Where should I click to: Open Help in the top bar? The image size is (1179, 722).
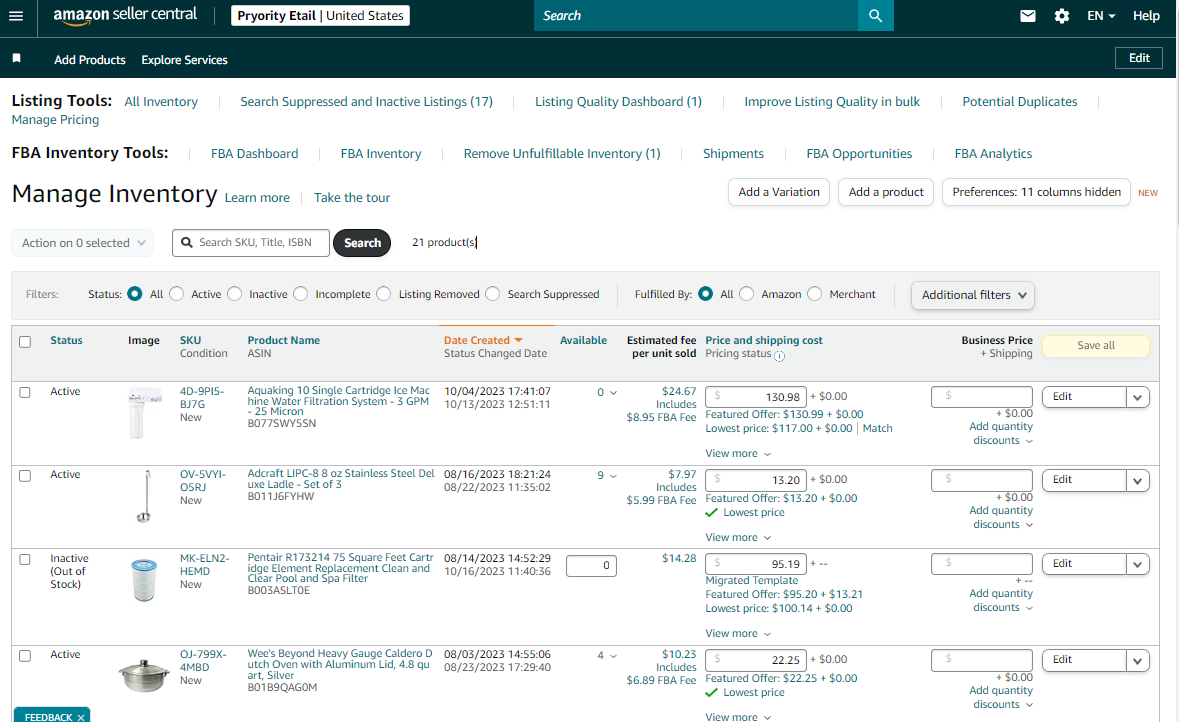tap(1146, 16)
